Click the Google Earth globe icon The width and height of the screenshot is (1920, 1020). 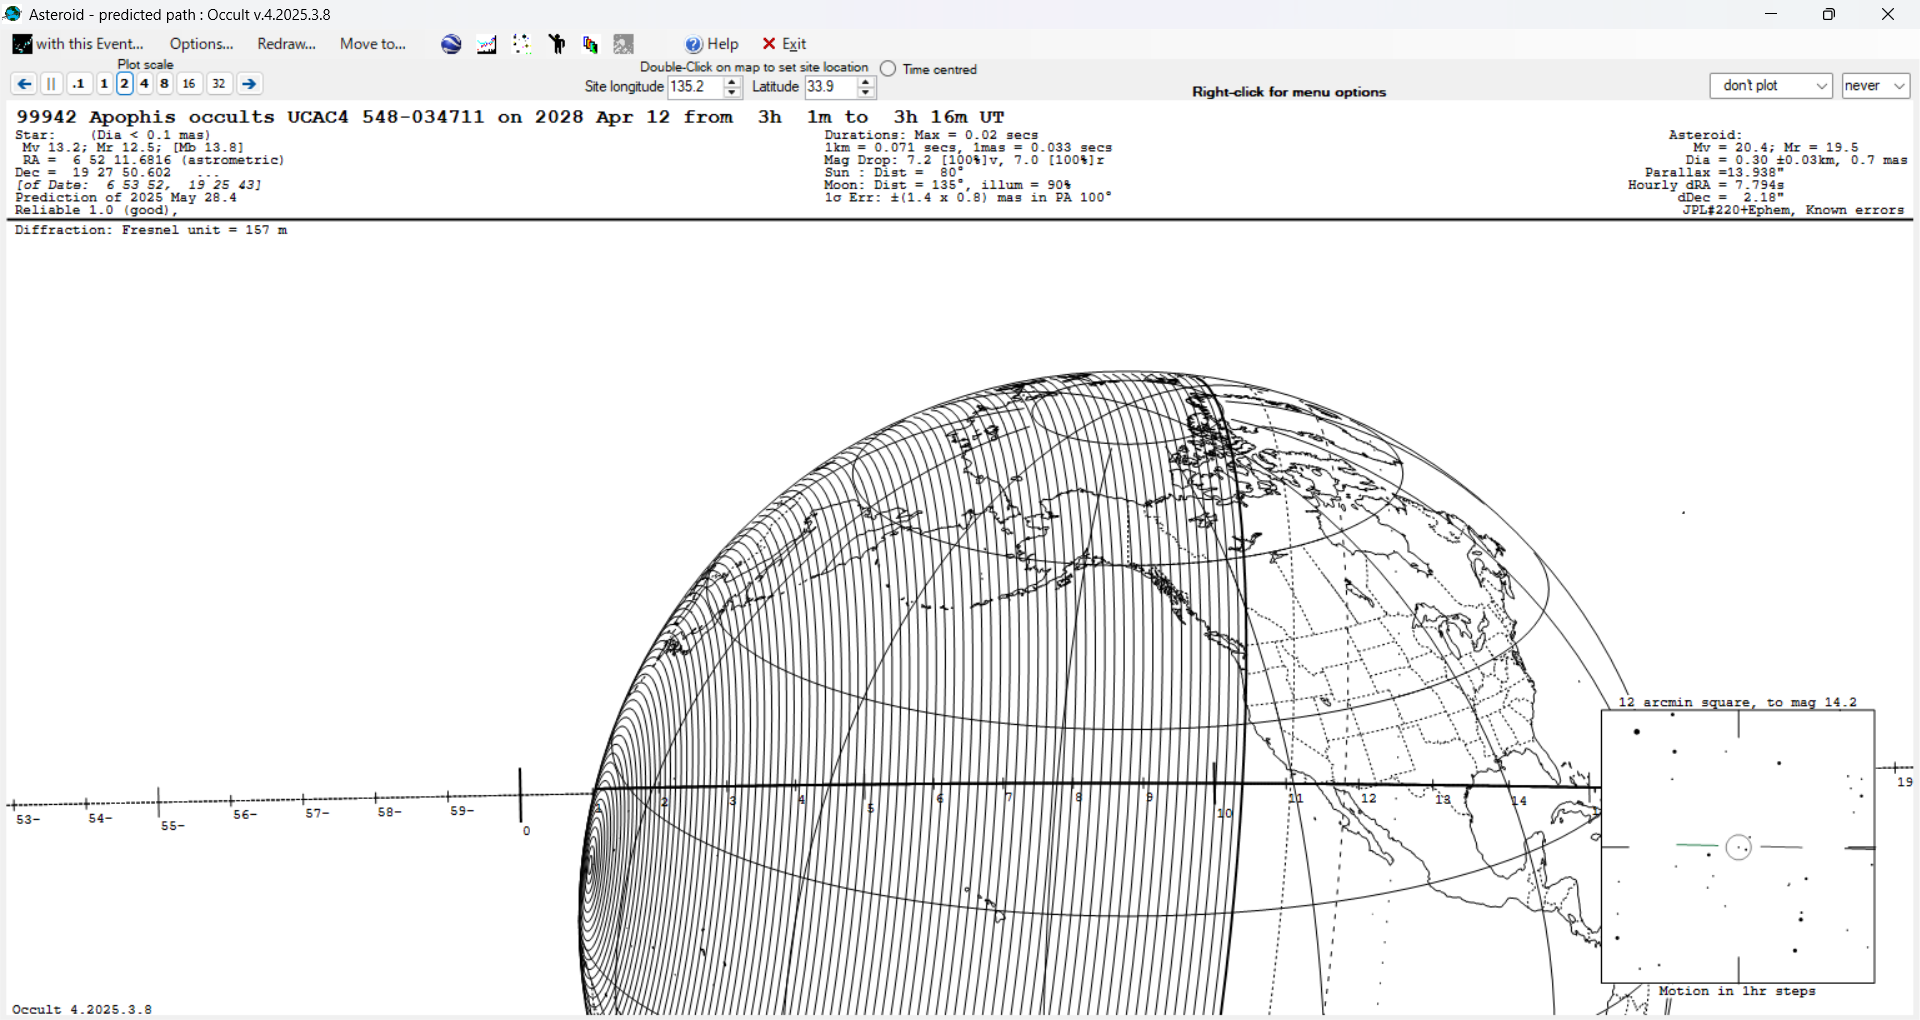tap(451, 44)
